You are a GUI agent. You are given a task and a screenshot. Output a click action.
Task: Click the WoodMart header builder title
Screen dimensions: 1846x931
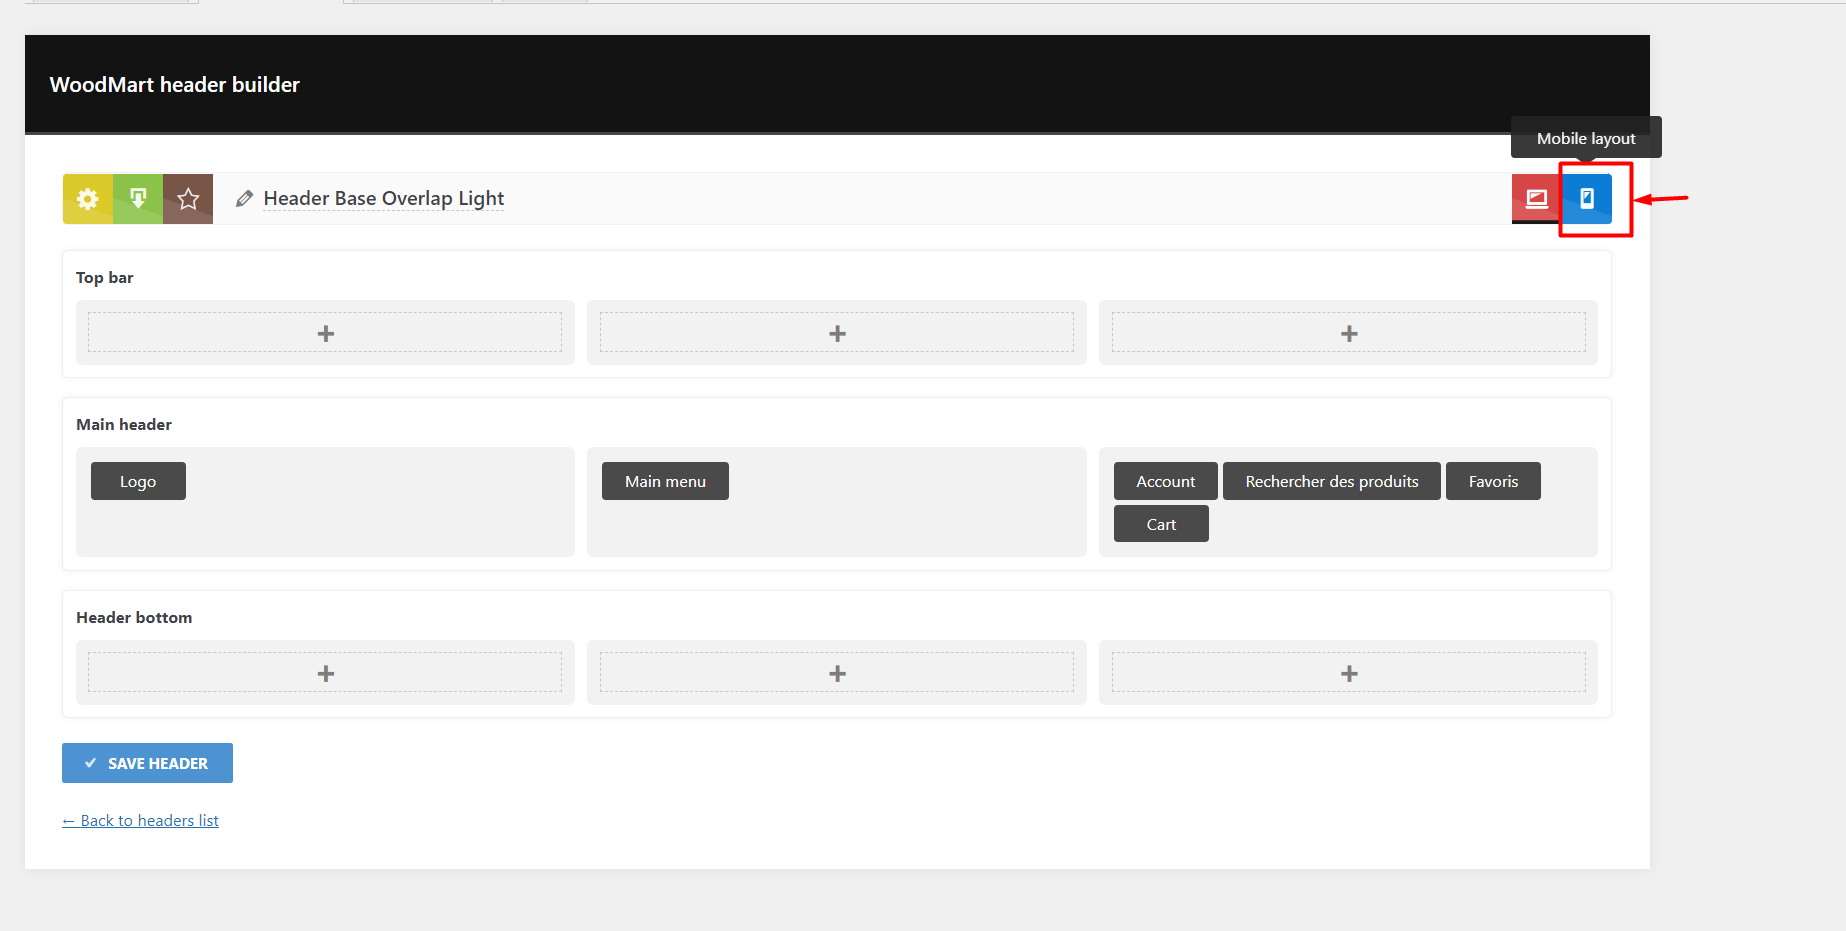[175, 85]
